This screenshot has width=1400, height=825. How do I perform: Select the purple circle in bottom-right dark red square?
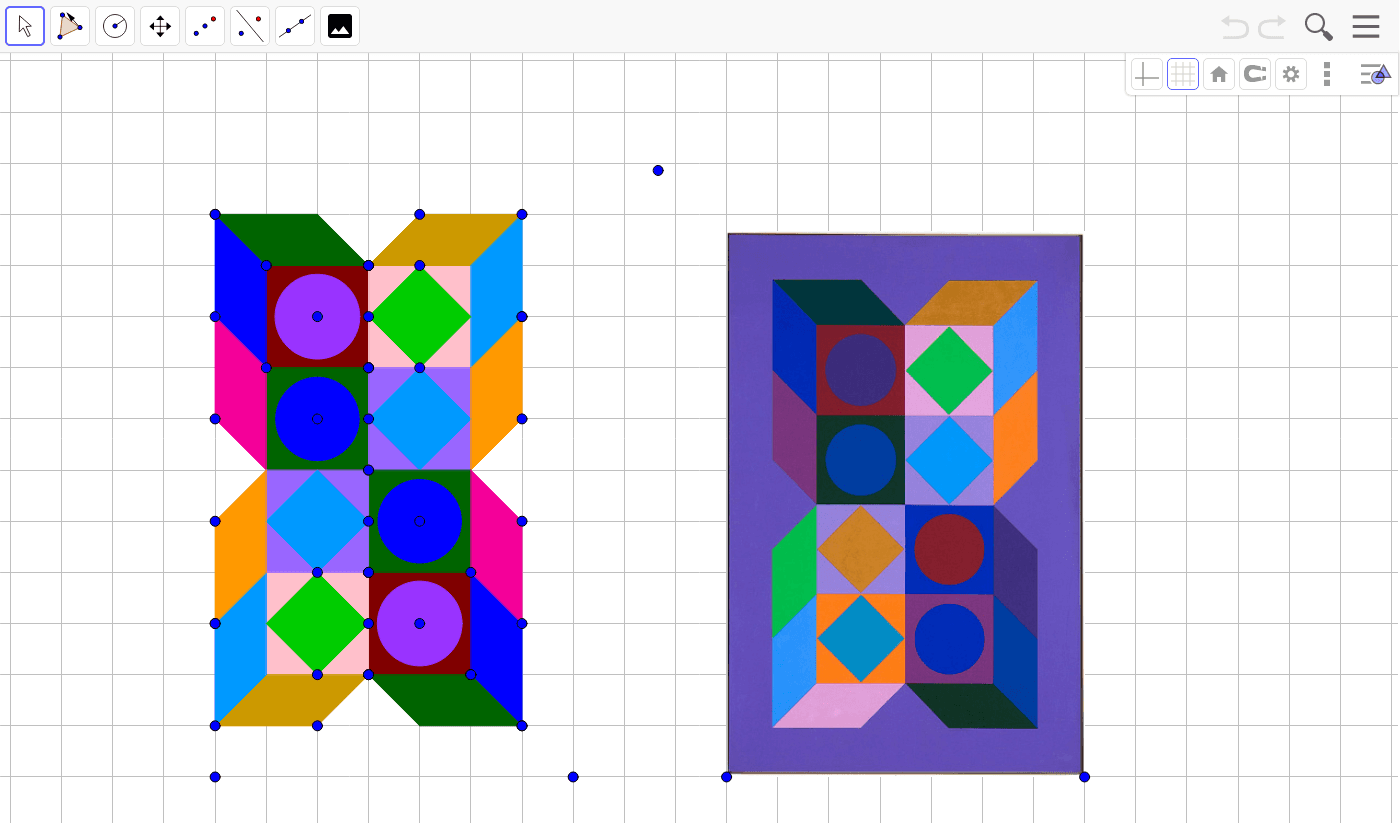pyautogui.click(x=420, y=624)
